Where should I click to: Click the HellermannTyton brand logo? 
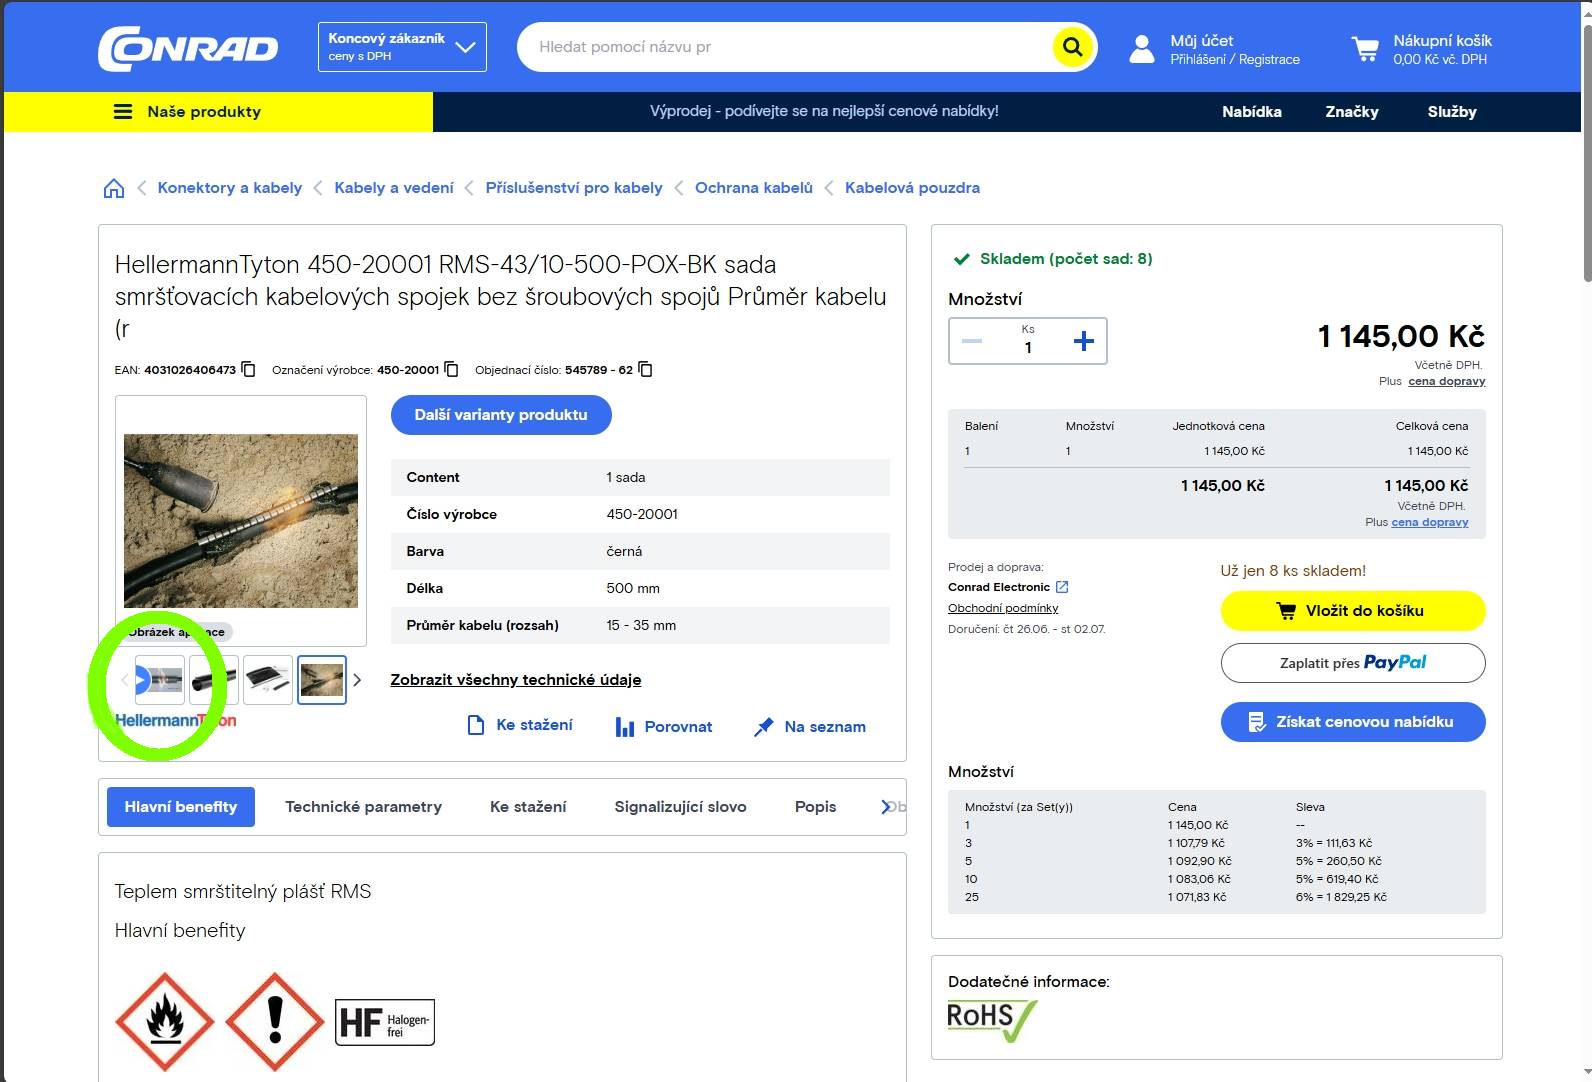point(176,720)
